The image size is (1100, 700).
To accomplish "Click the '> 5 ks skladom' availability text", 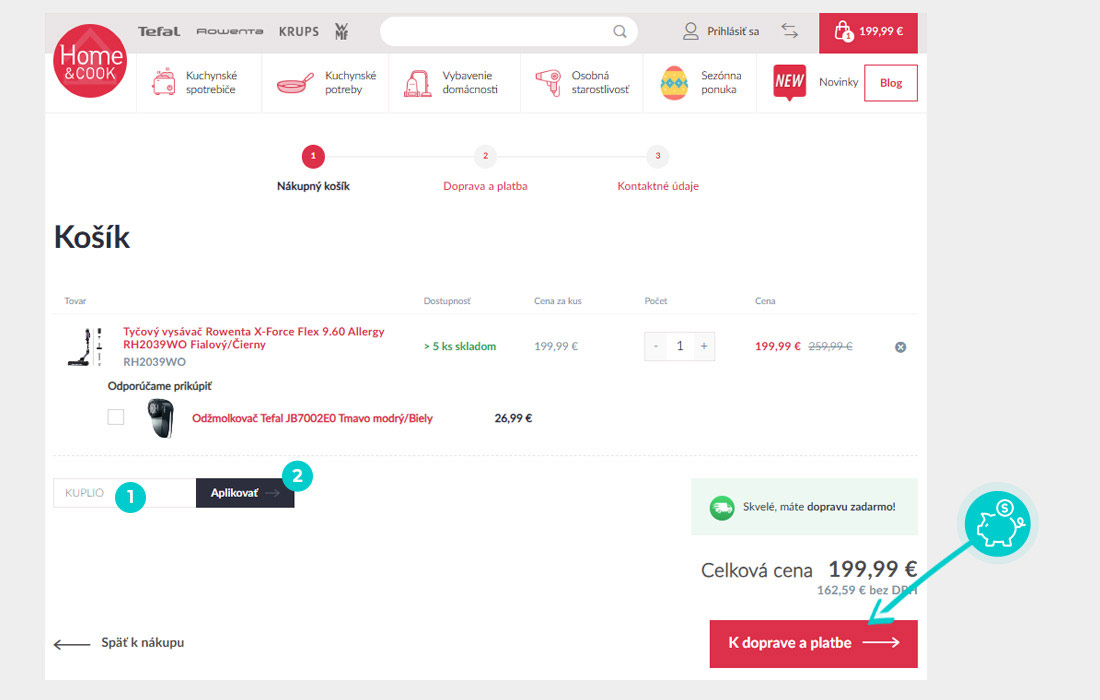I will 460,346.
